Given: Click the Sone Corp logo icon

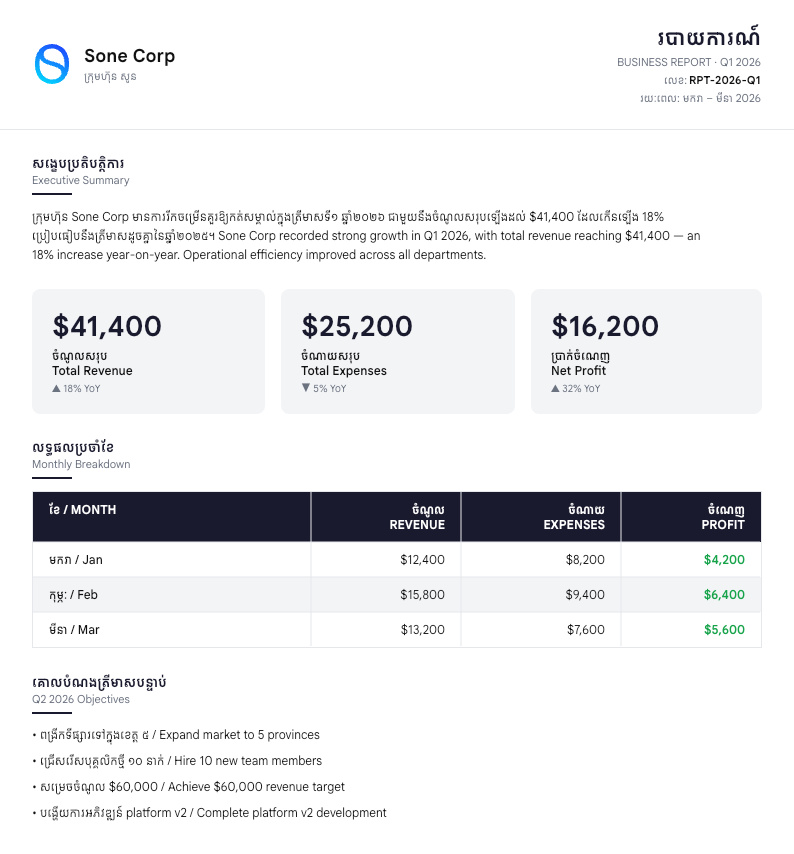Looking at the screenshot, I should [52, 64].
